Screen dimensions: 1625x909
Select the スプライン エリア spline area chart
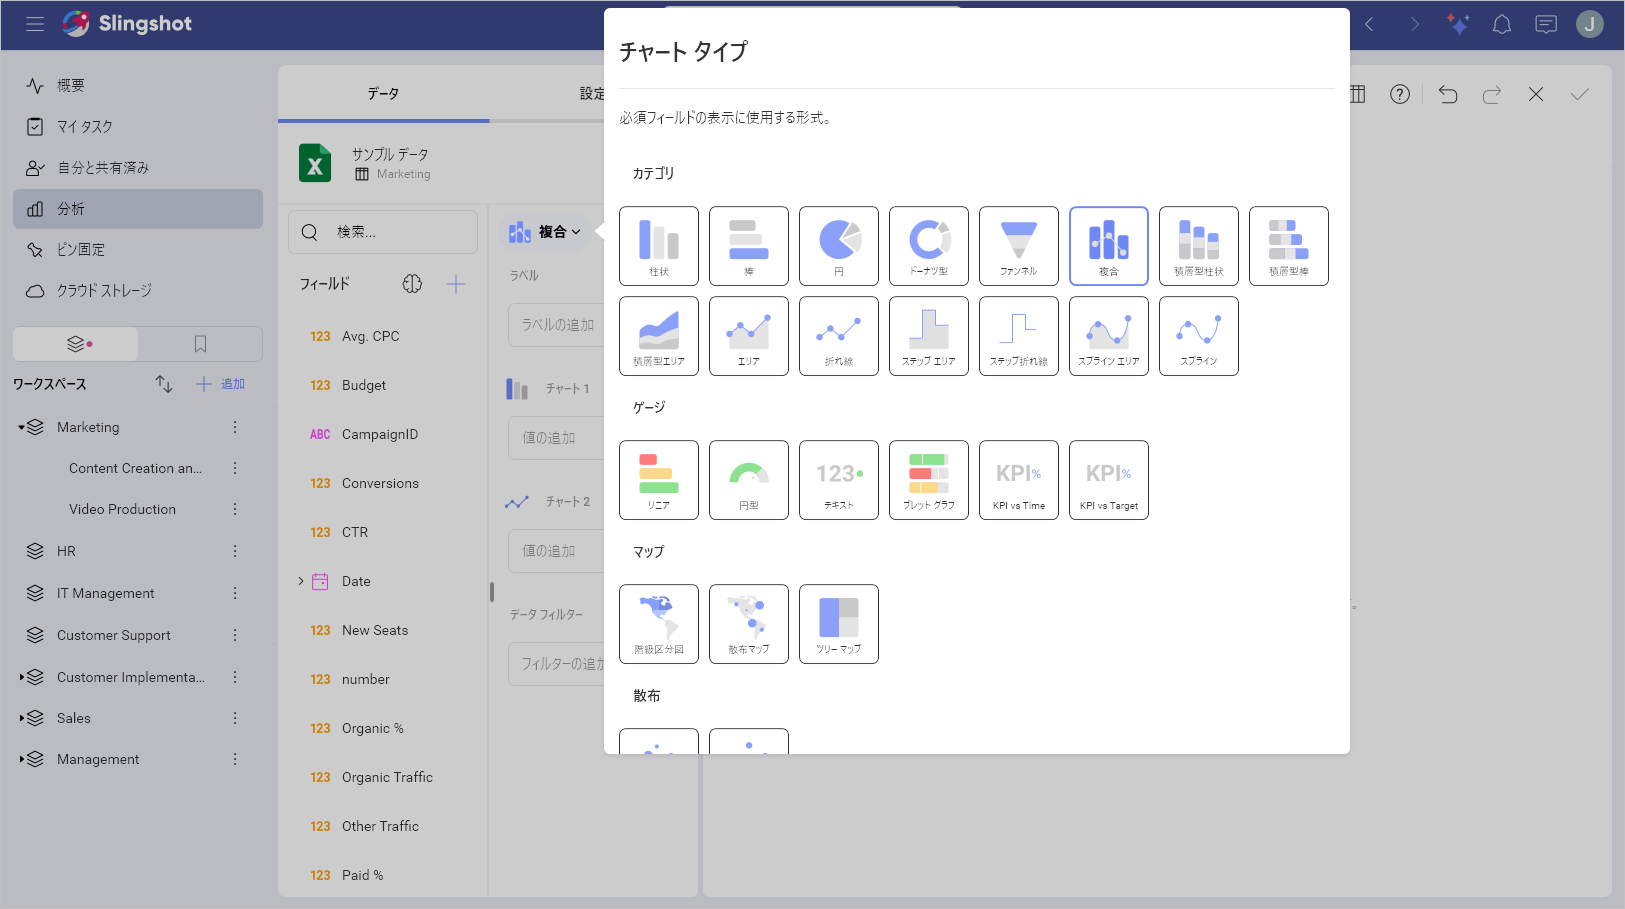[1109, 336]
